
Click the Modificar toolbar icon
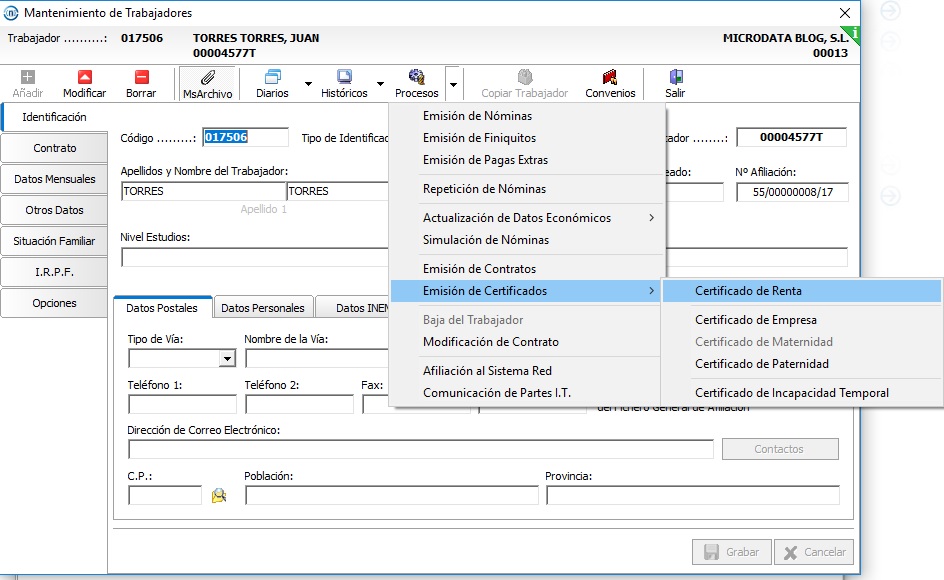click(85, 77)
